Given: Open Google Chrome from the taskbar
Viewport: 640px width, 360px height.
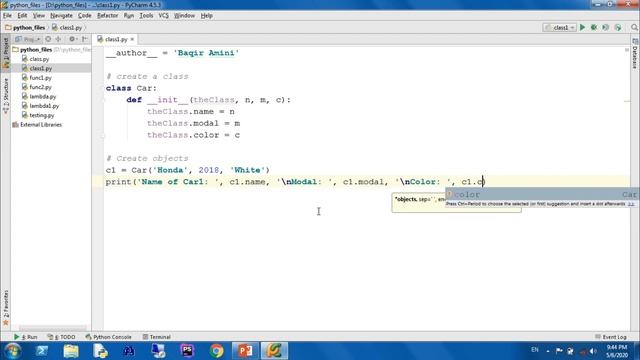Looking at the screenshot, I should click(216, 351).
